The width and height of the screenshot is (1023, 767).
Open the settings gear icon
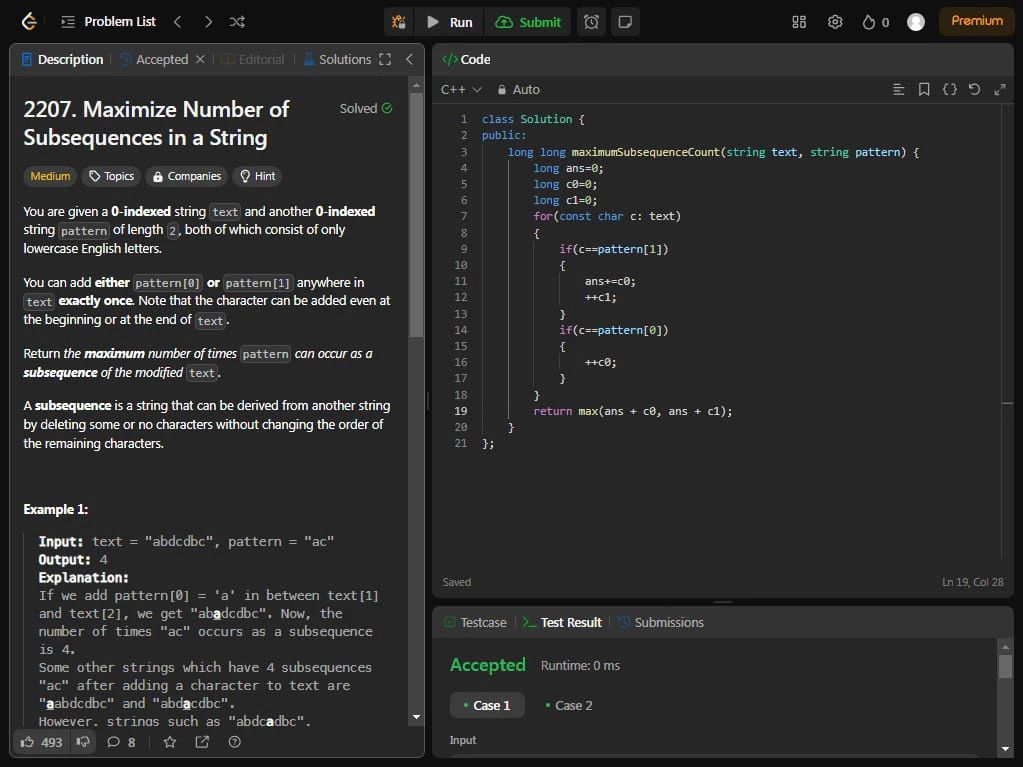(x=835, y=22)
